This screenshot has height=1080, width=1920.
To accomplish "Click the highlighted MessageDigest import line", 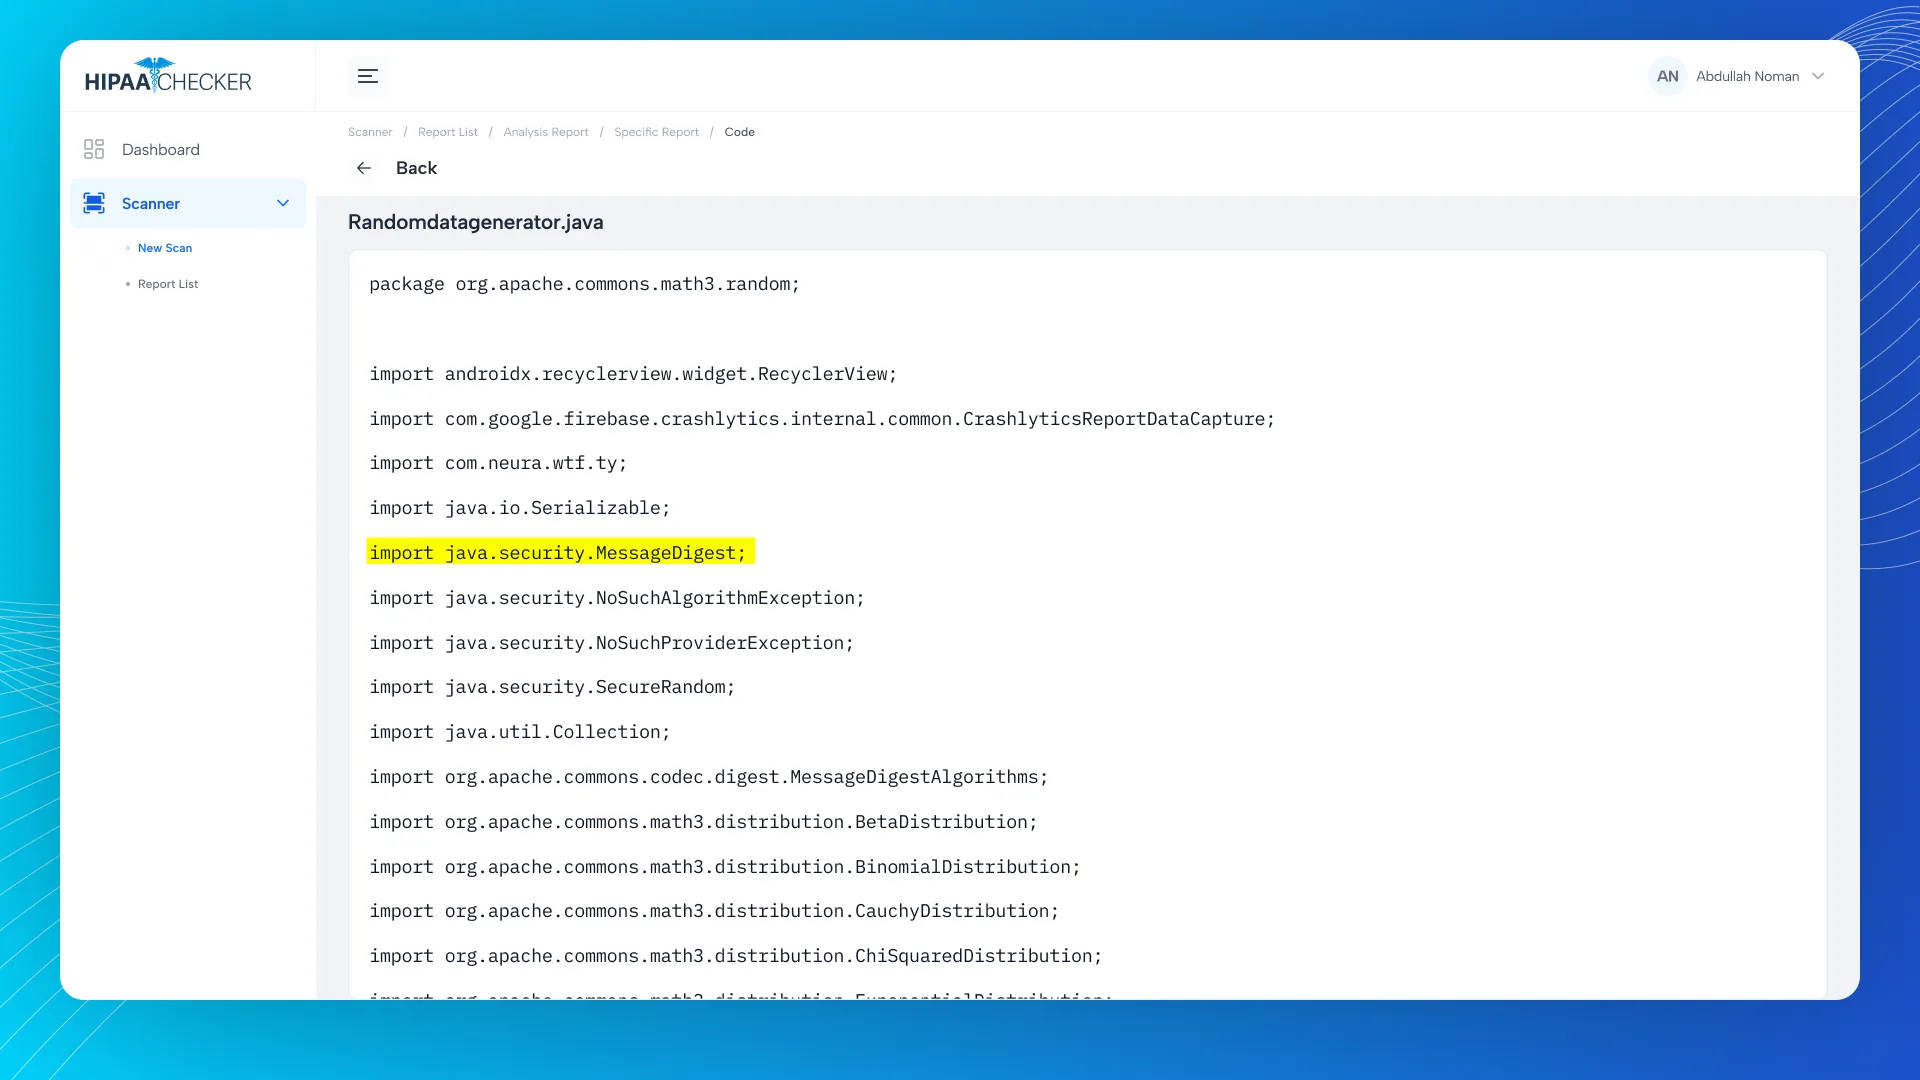I will click(560, 552).
